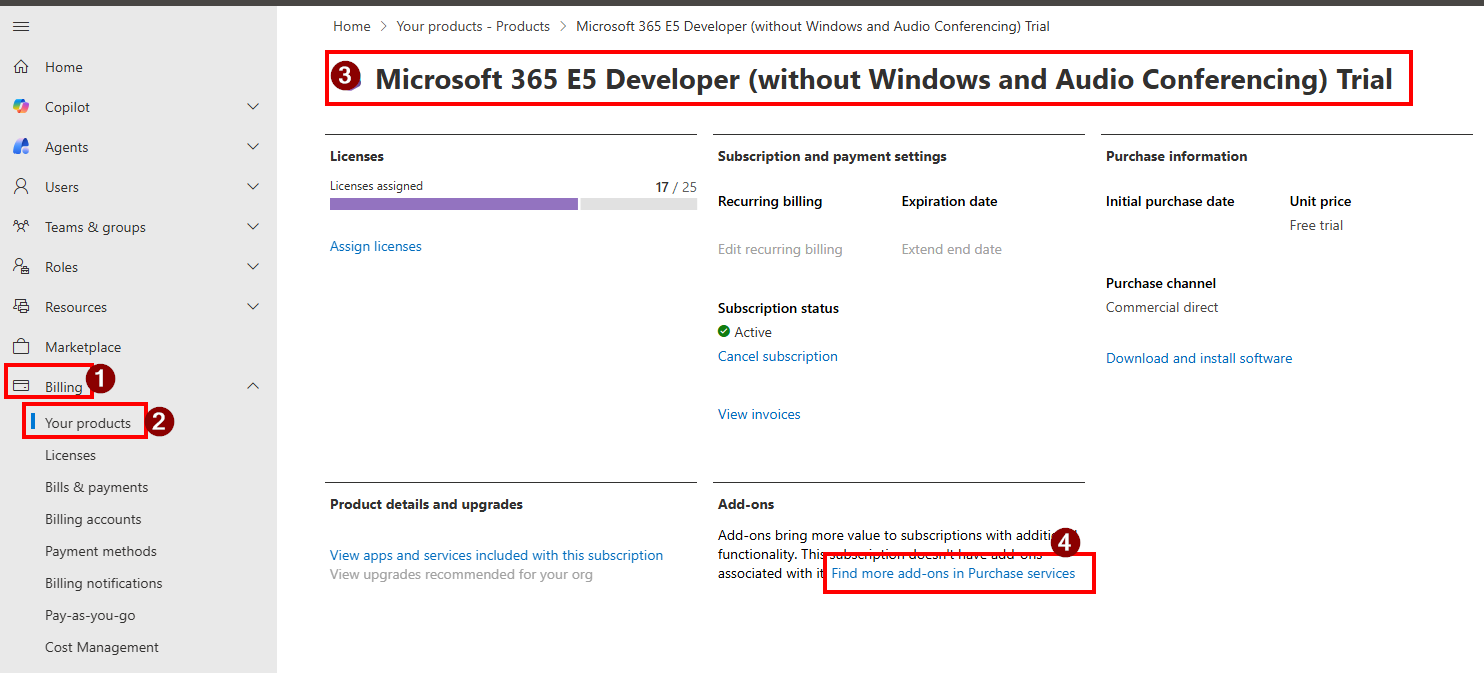Click the green Active status checkmark icon

click(724, 332)
